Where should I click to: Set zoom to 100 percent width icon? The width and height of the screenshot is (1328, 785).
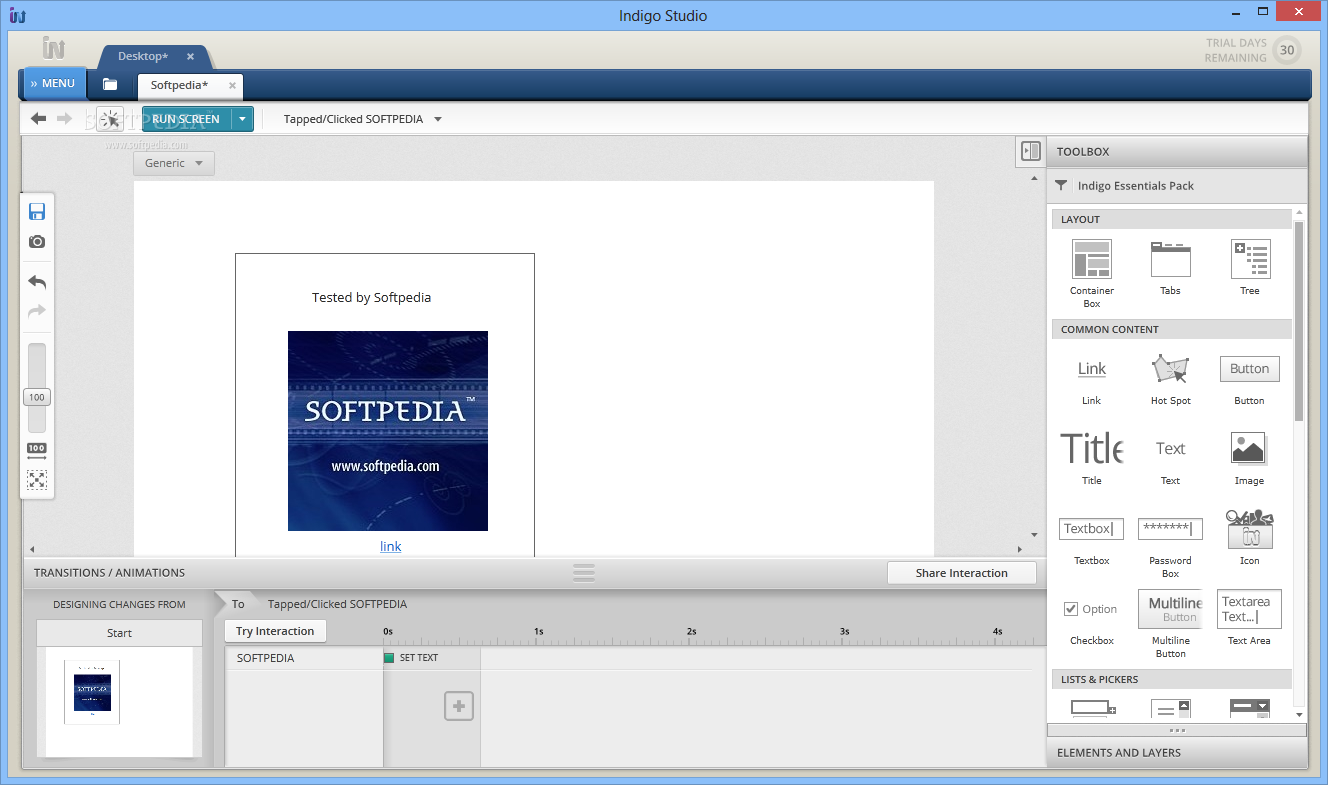[37, 451]
